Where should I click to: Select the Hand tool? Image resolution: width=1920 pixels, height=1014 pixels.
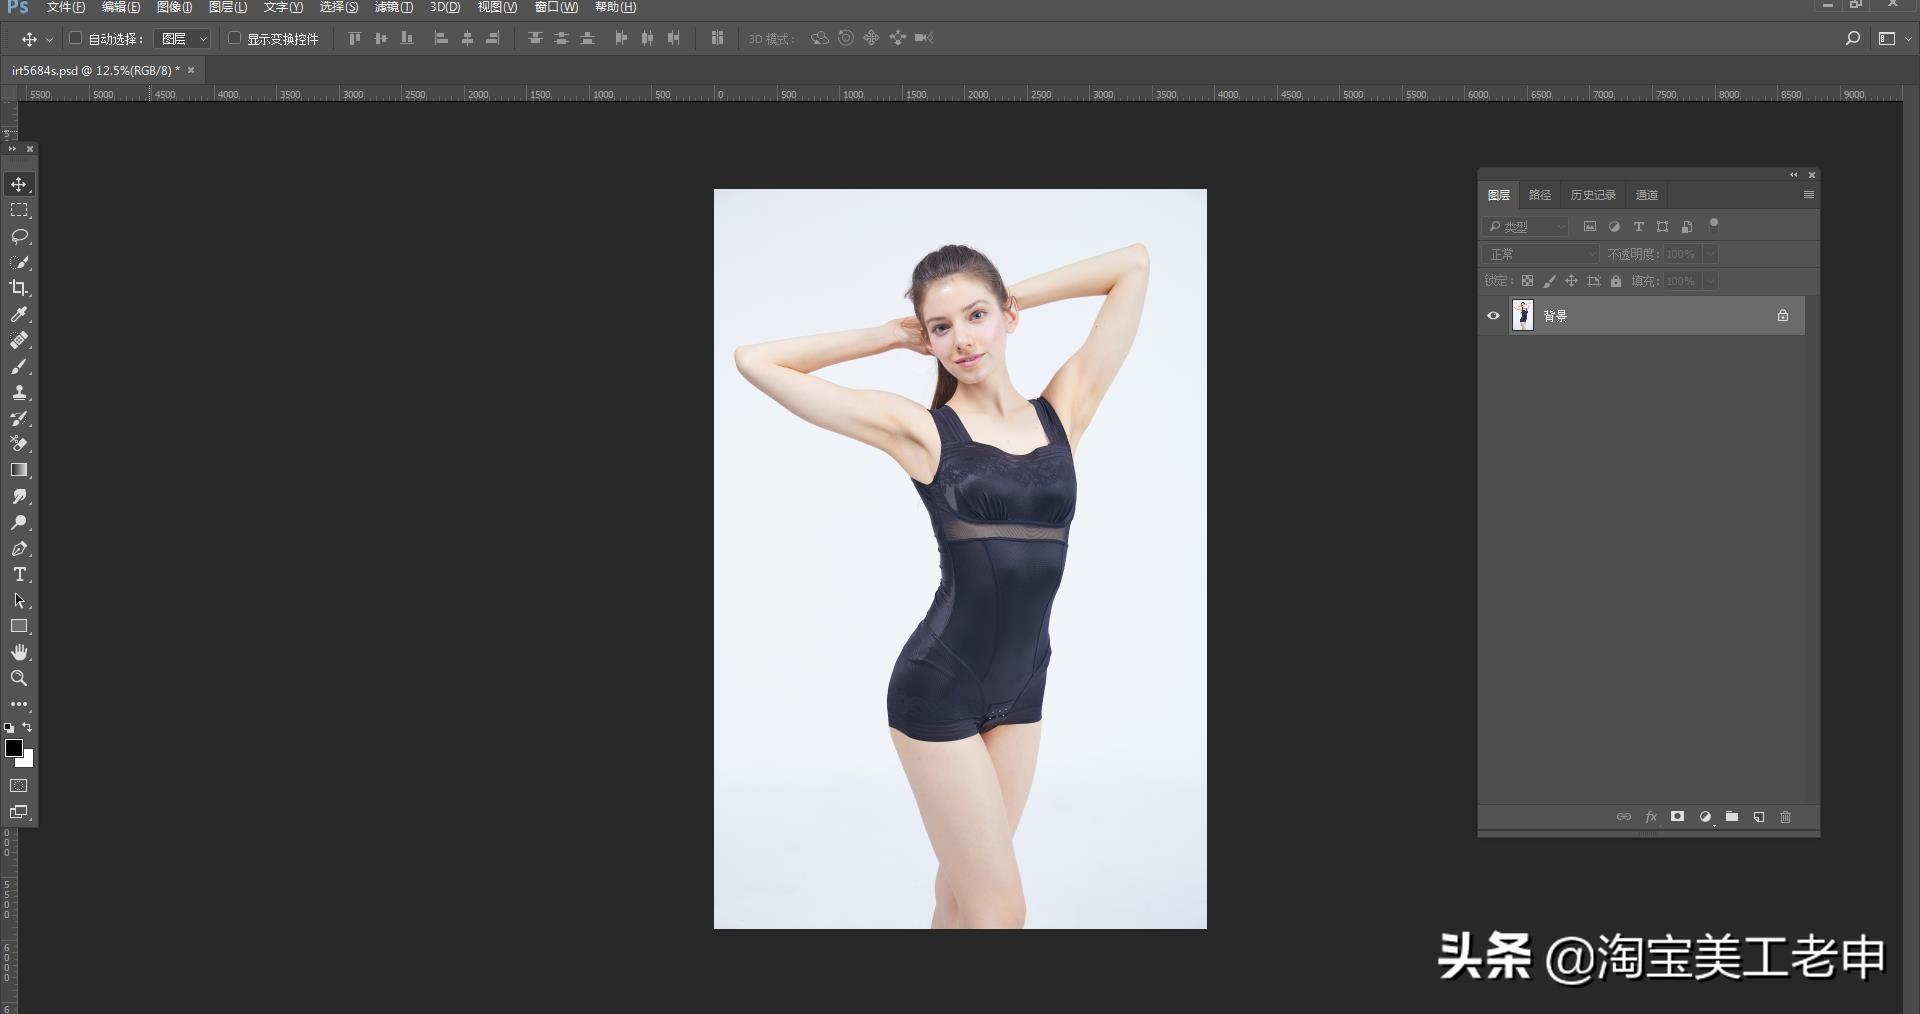tap(19, 652)
